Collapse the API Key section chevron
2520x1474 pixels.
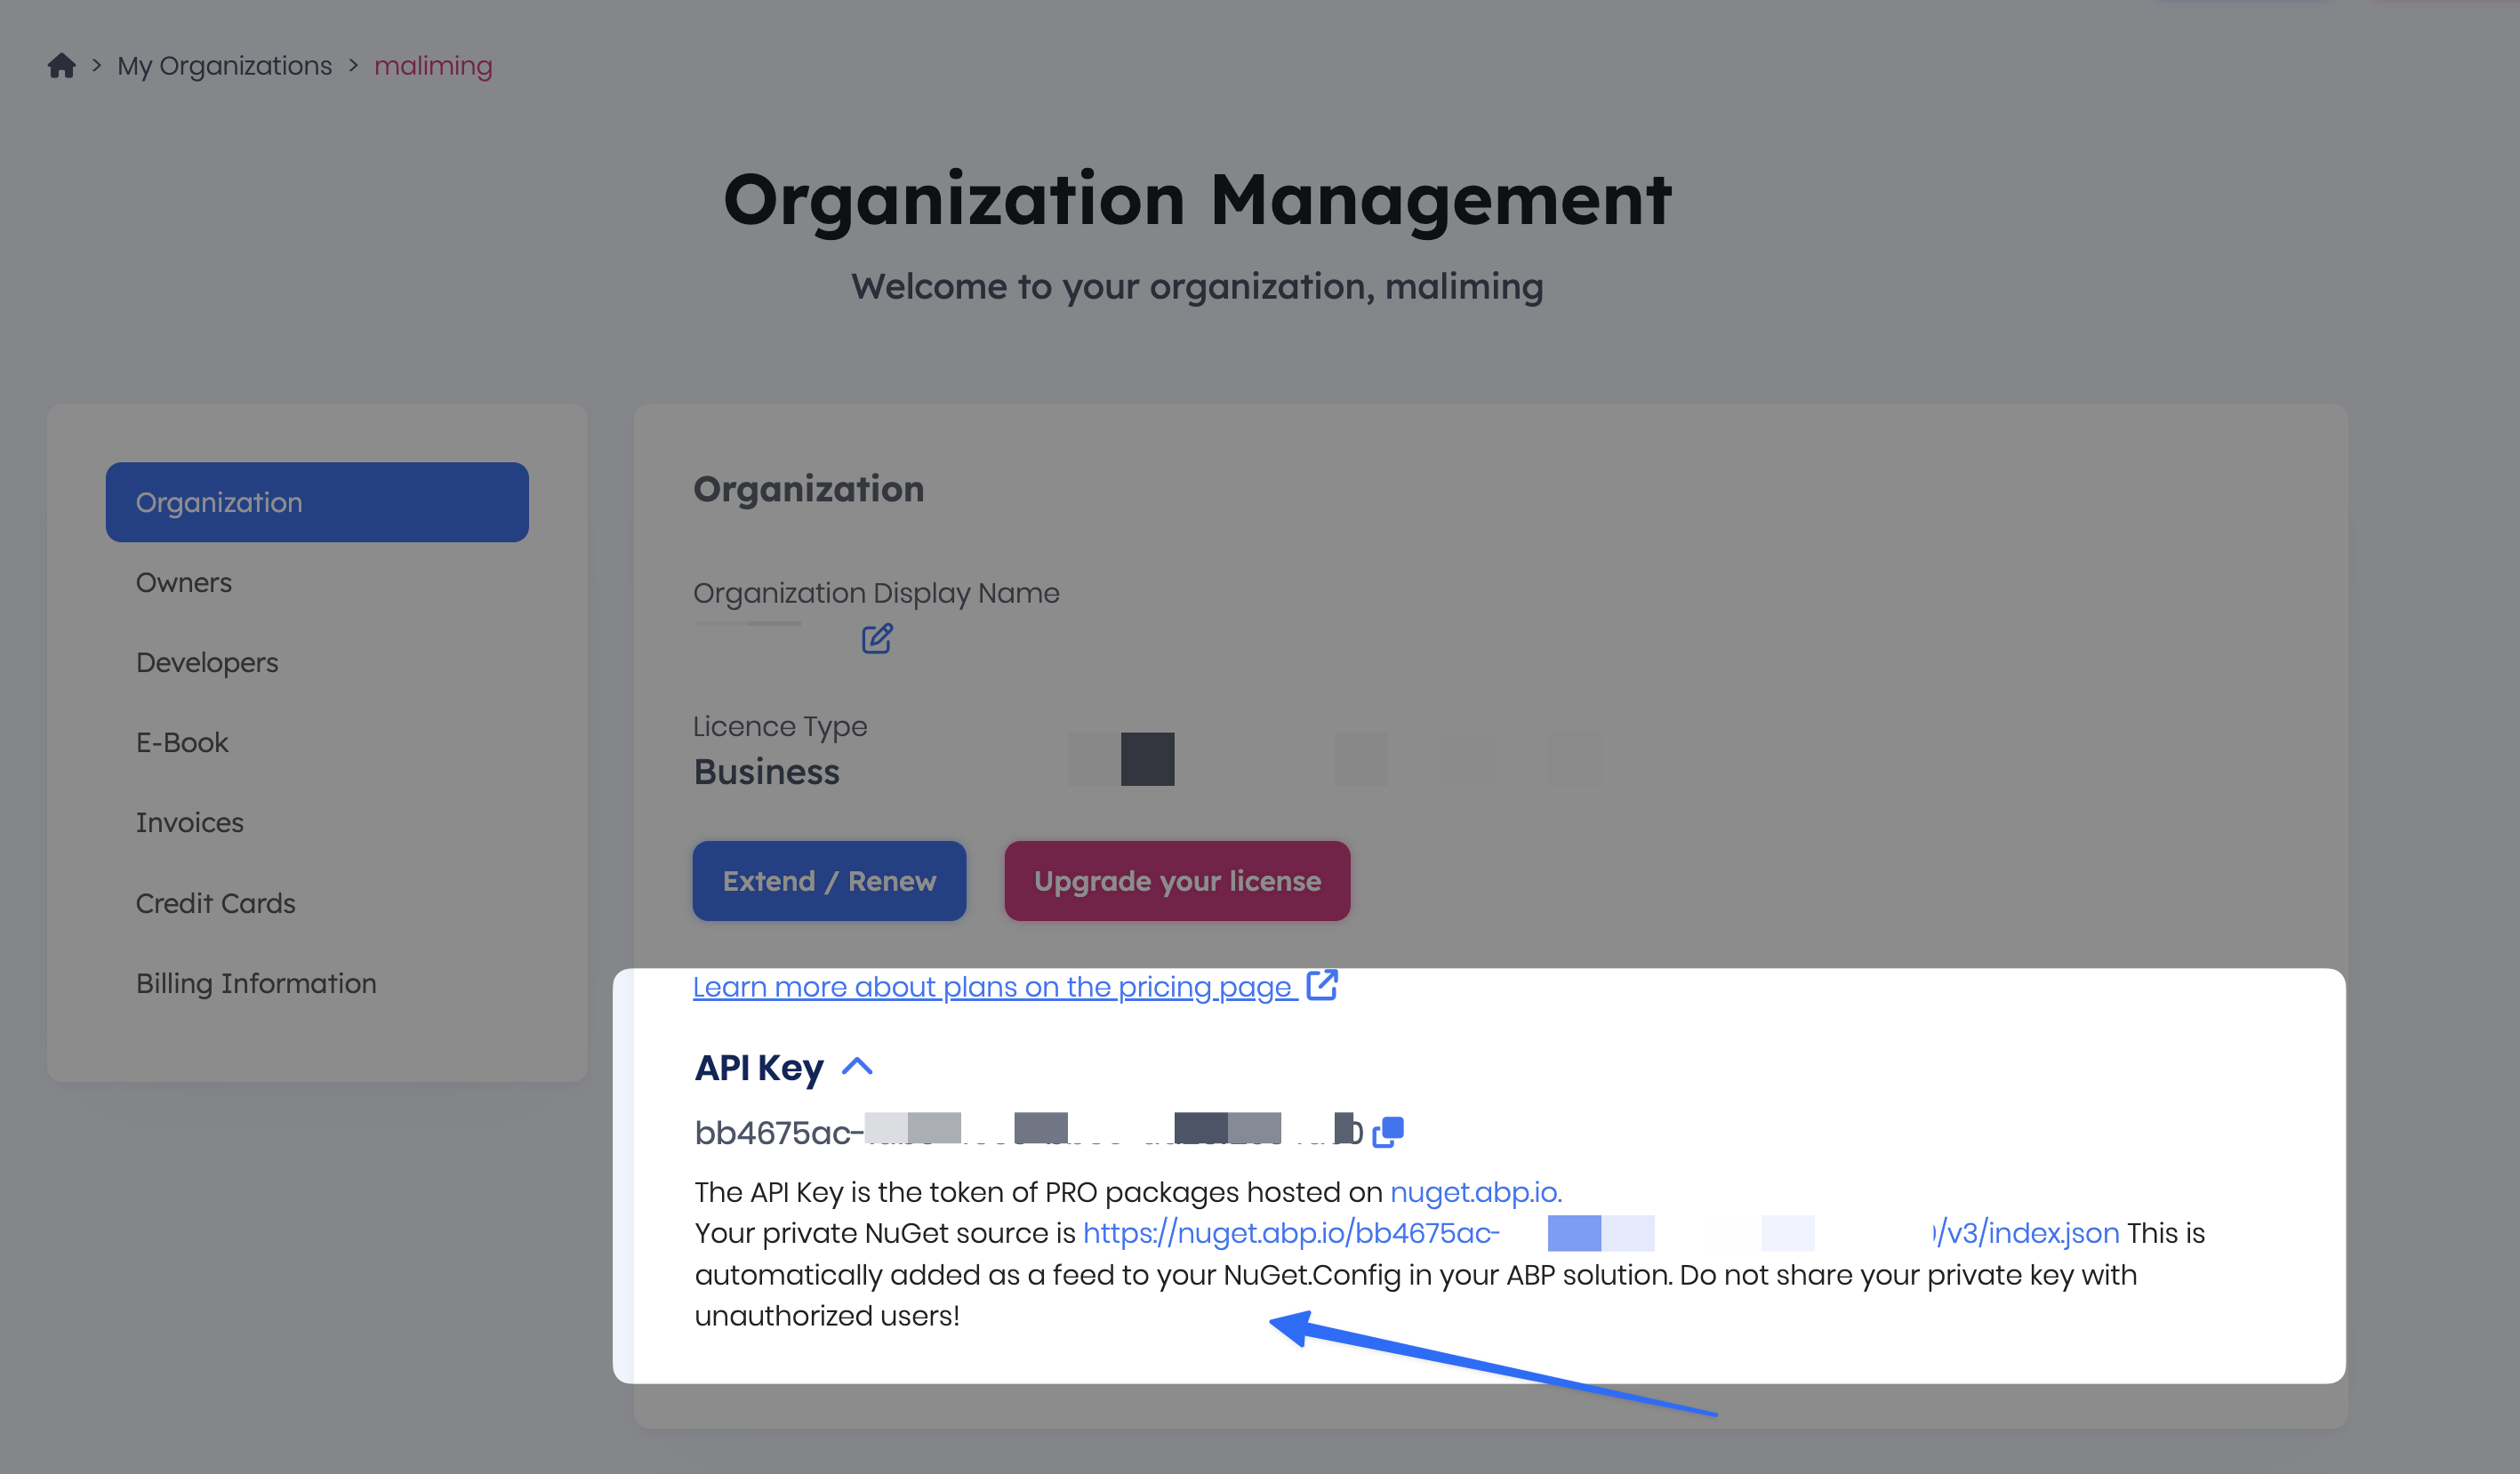click(x=857, y=1067)
